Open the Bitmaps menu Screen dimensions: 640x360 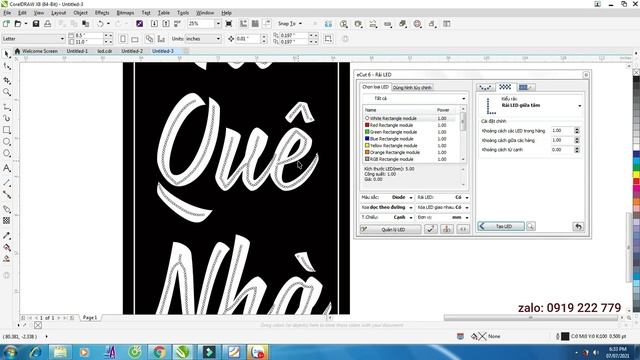[x=125, y=13]
